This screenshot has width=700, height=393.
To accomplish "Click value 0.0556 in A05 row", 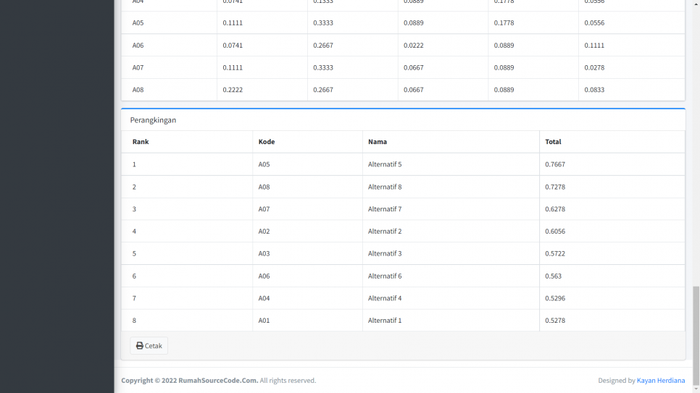I will tap(594, 23).
